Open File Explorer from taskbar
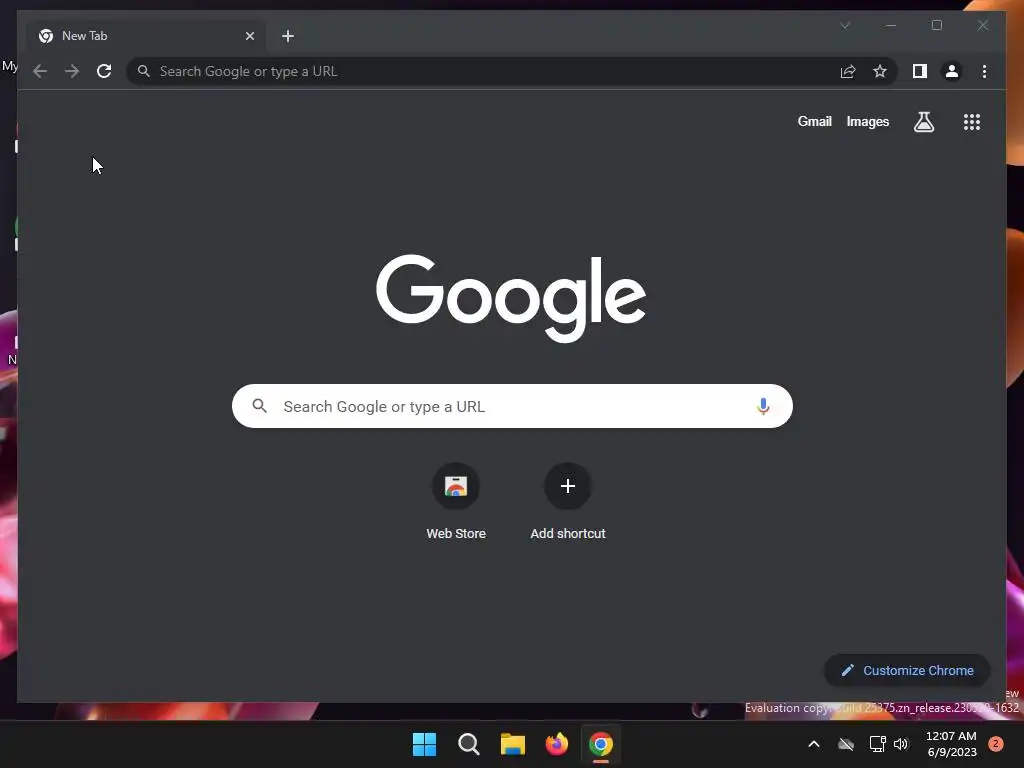Screen dimensions: 1024x768 513,744
